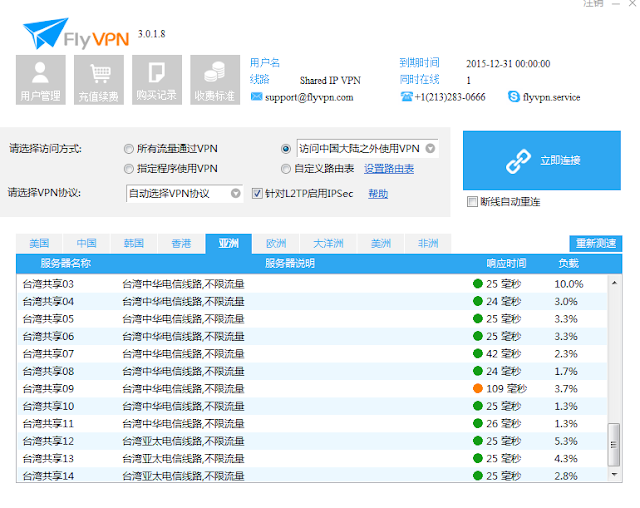This screenshot has width=640, height=508.
Task: Select server row 台湾共享11
Action: [312, 424]
